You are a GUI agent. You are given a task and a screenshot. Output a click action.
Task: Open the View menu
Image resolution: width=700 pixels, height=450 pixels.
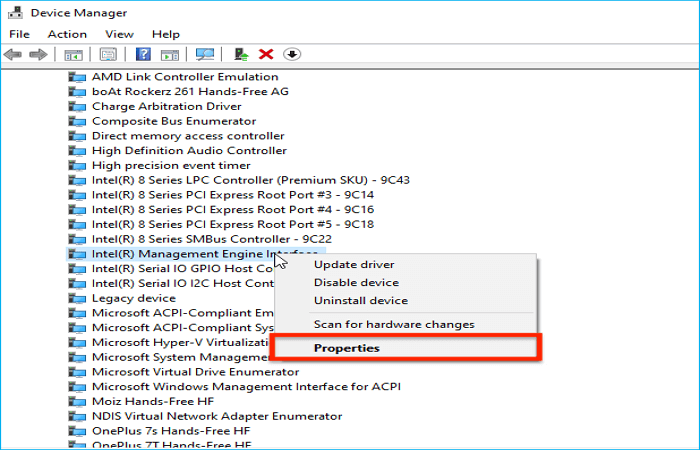[119, 34]
